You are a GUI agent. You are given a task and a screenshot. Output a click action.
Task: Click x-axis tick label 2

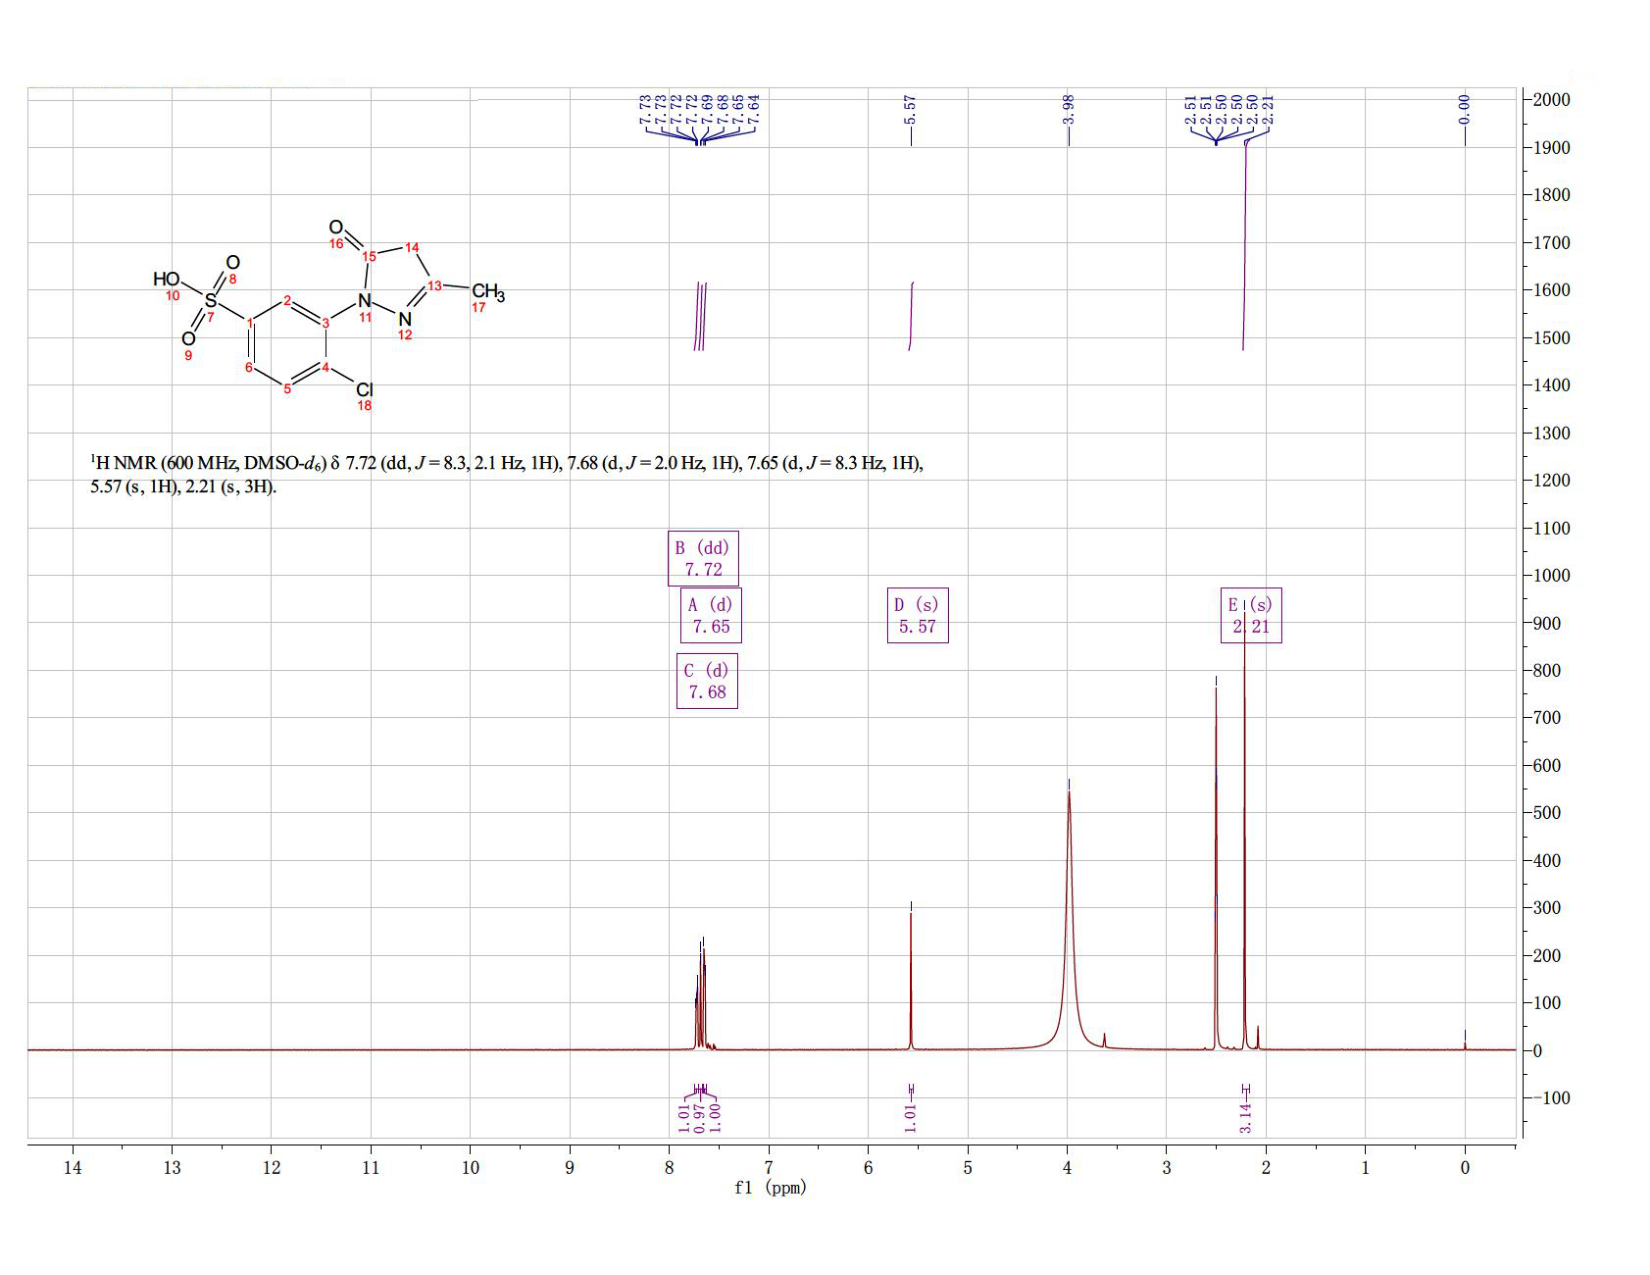tap(1266, 1167)
